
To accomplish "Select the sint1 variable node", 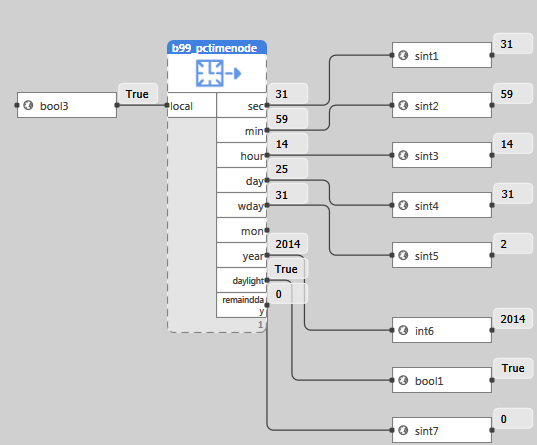I will (442, 55).
